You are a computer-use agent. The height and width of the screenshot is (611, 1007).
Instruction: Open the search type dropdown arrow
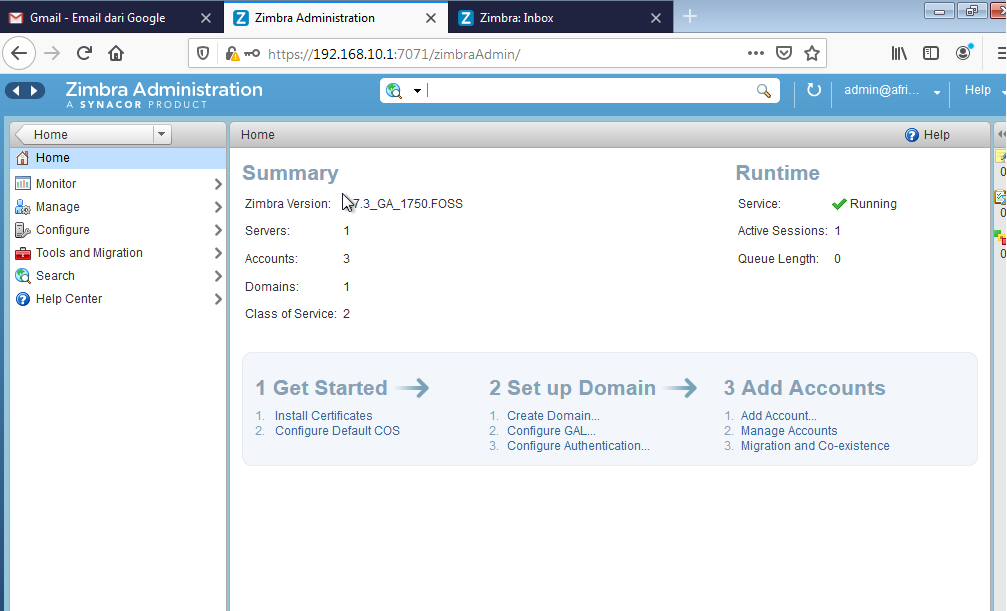tap(417, 91)
